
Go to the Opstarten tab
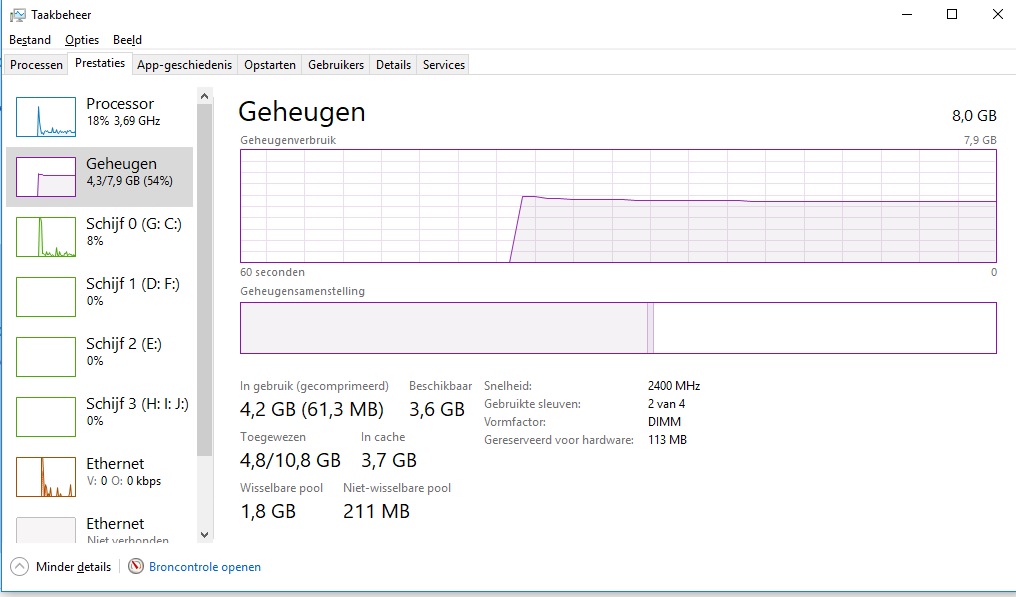point(270,65)
